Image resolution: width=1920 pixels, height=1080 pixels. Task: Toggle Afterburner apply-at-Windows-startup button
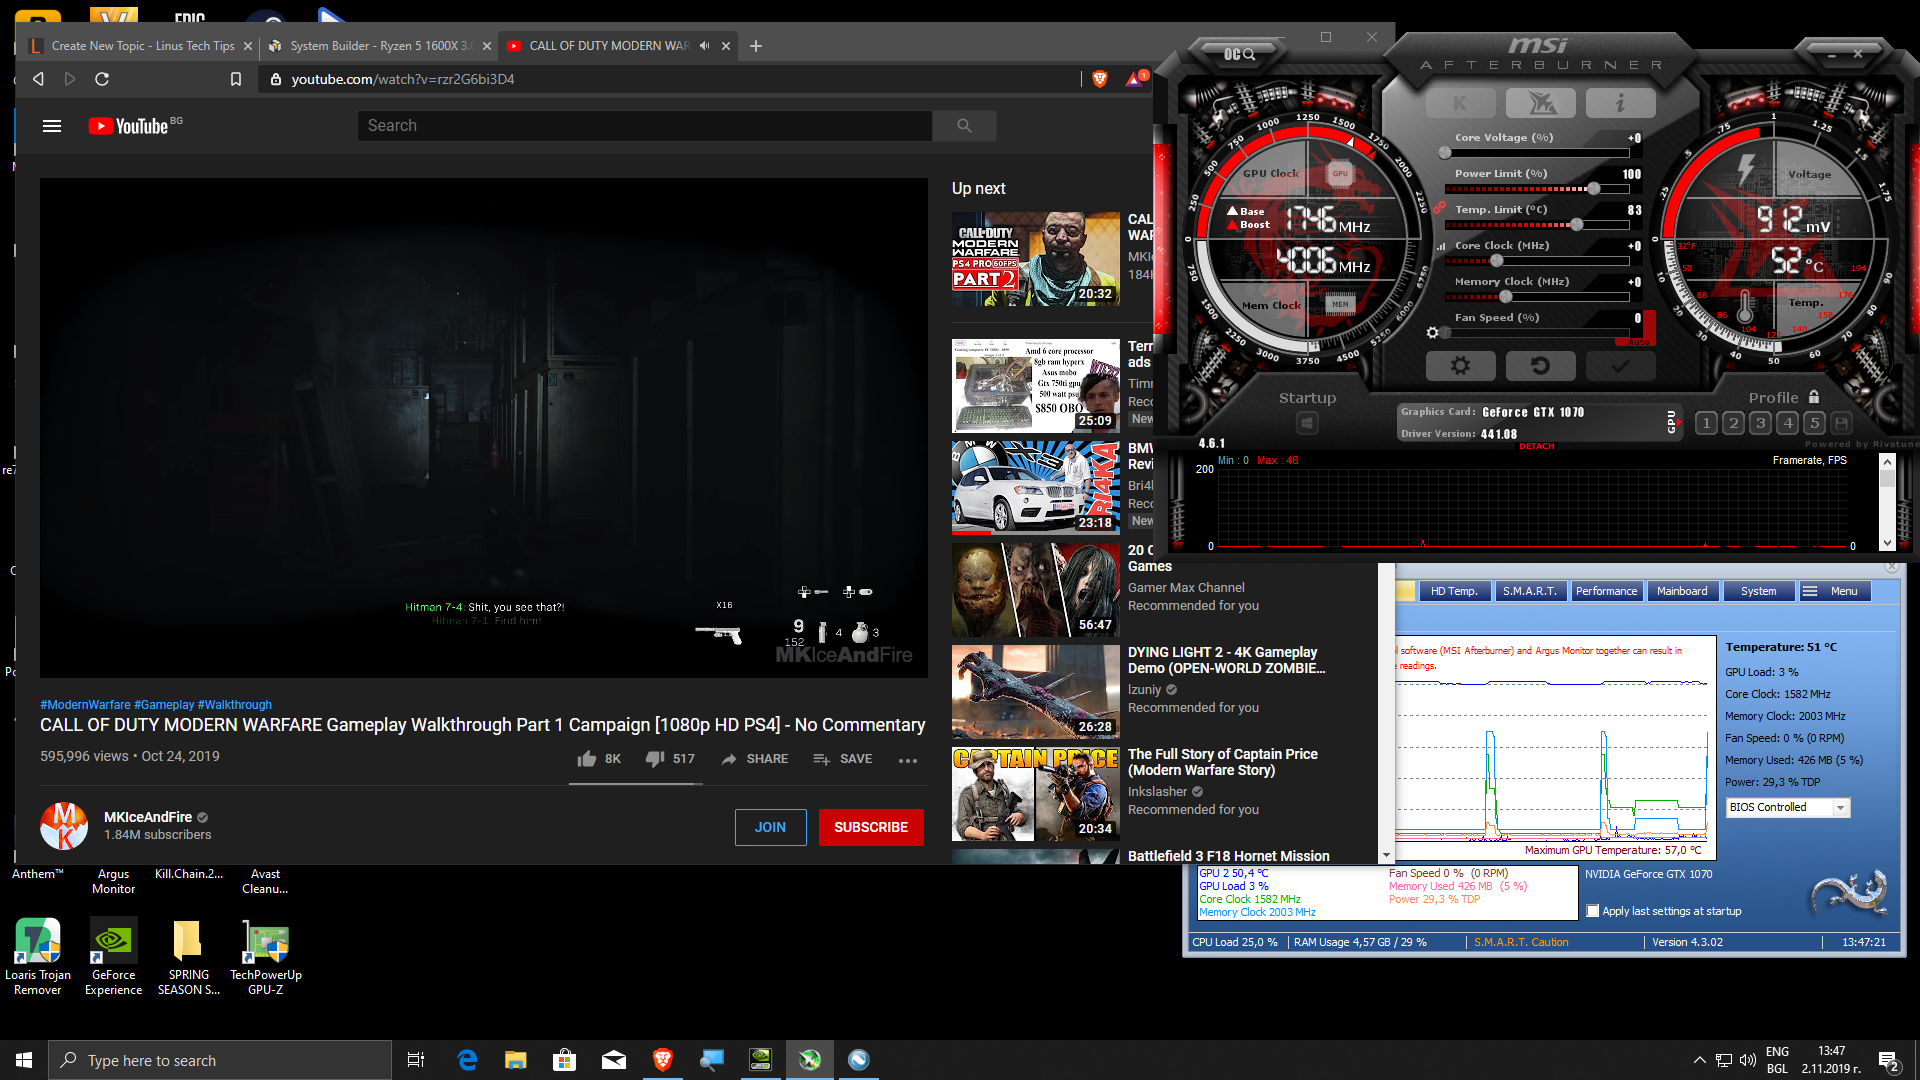[x=1306, y=424]
